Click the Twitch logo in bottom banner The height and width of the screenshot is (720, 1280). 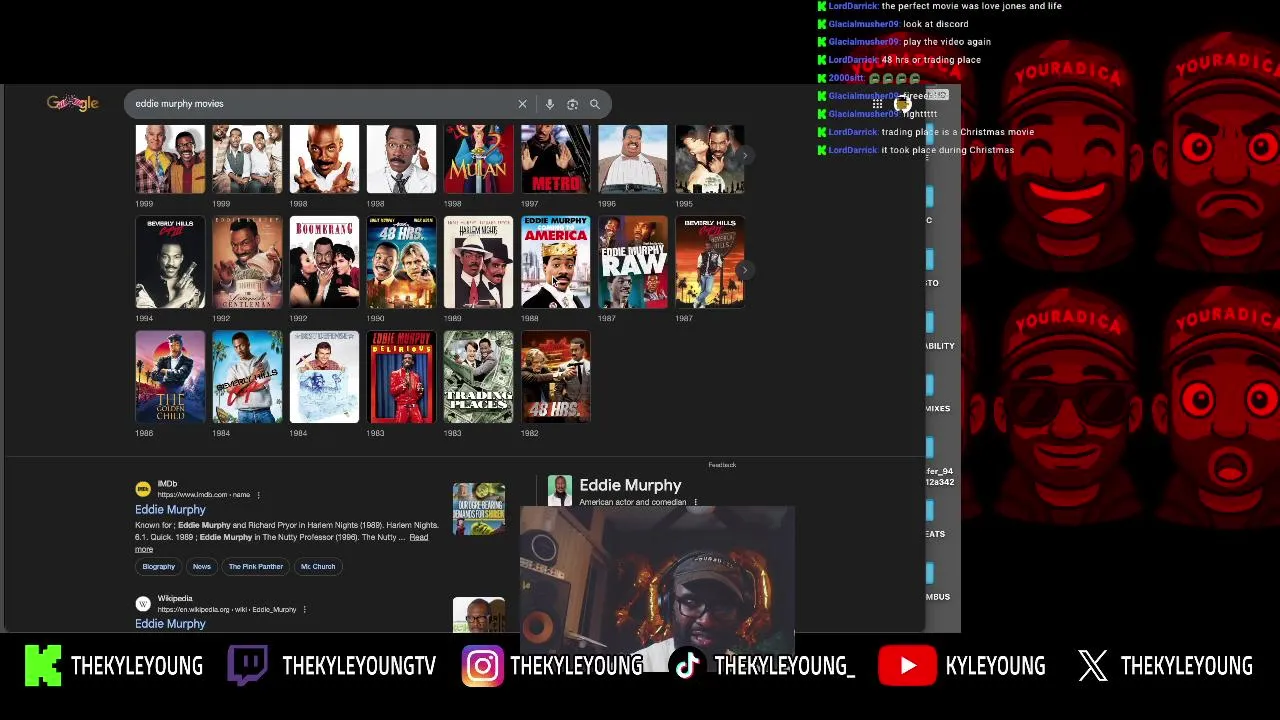247,666
